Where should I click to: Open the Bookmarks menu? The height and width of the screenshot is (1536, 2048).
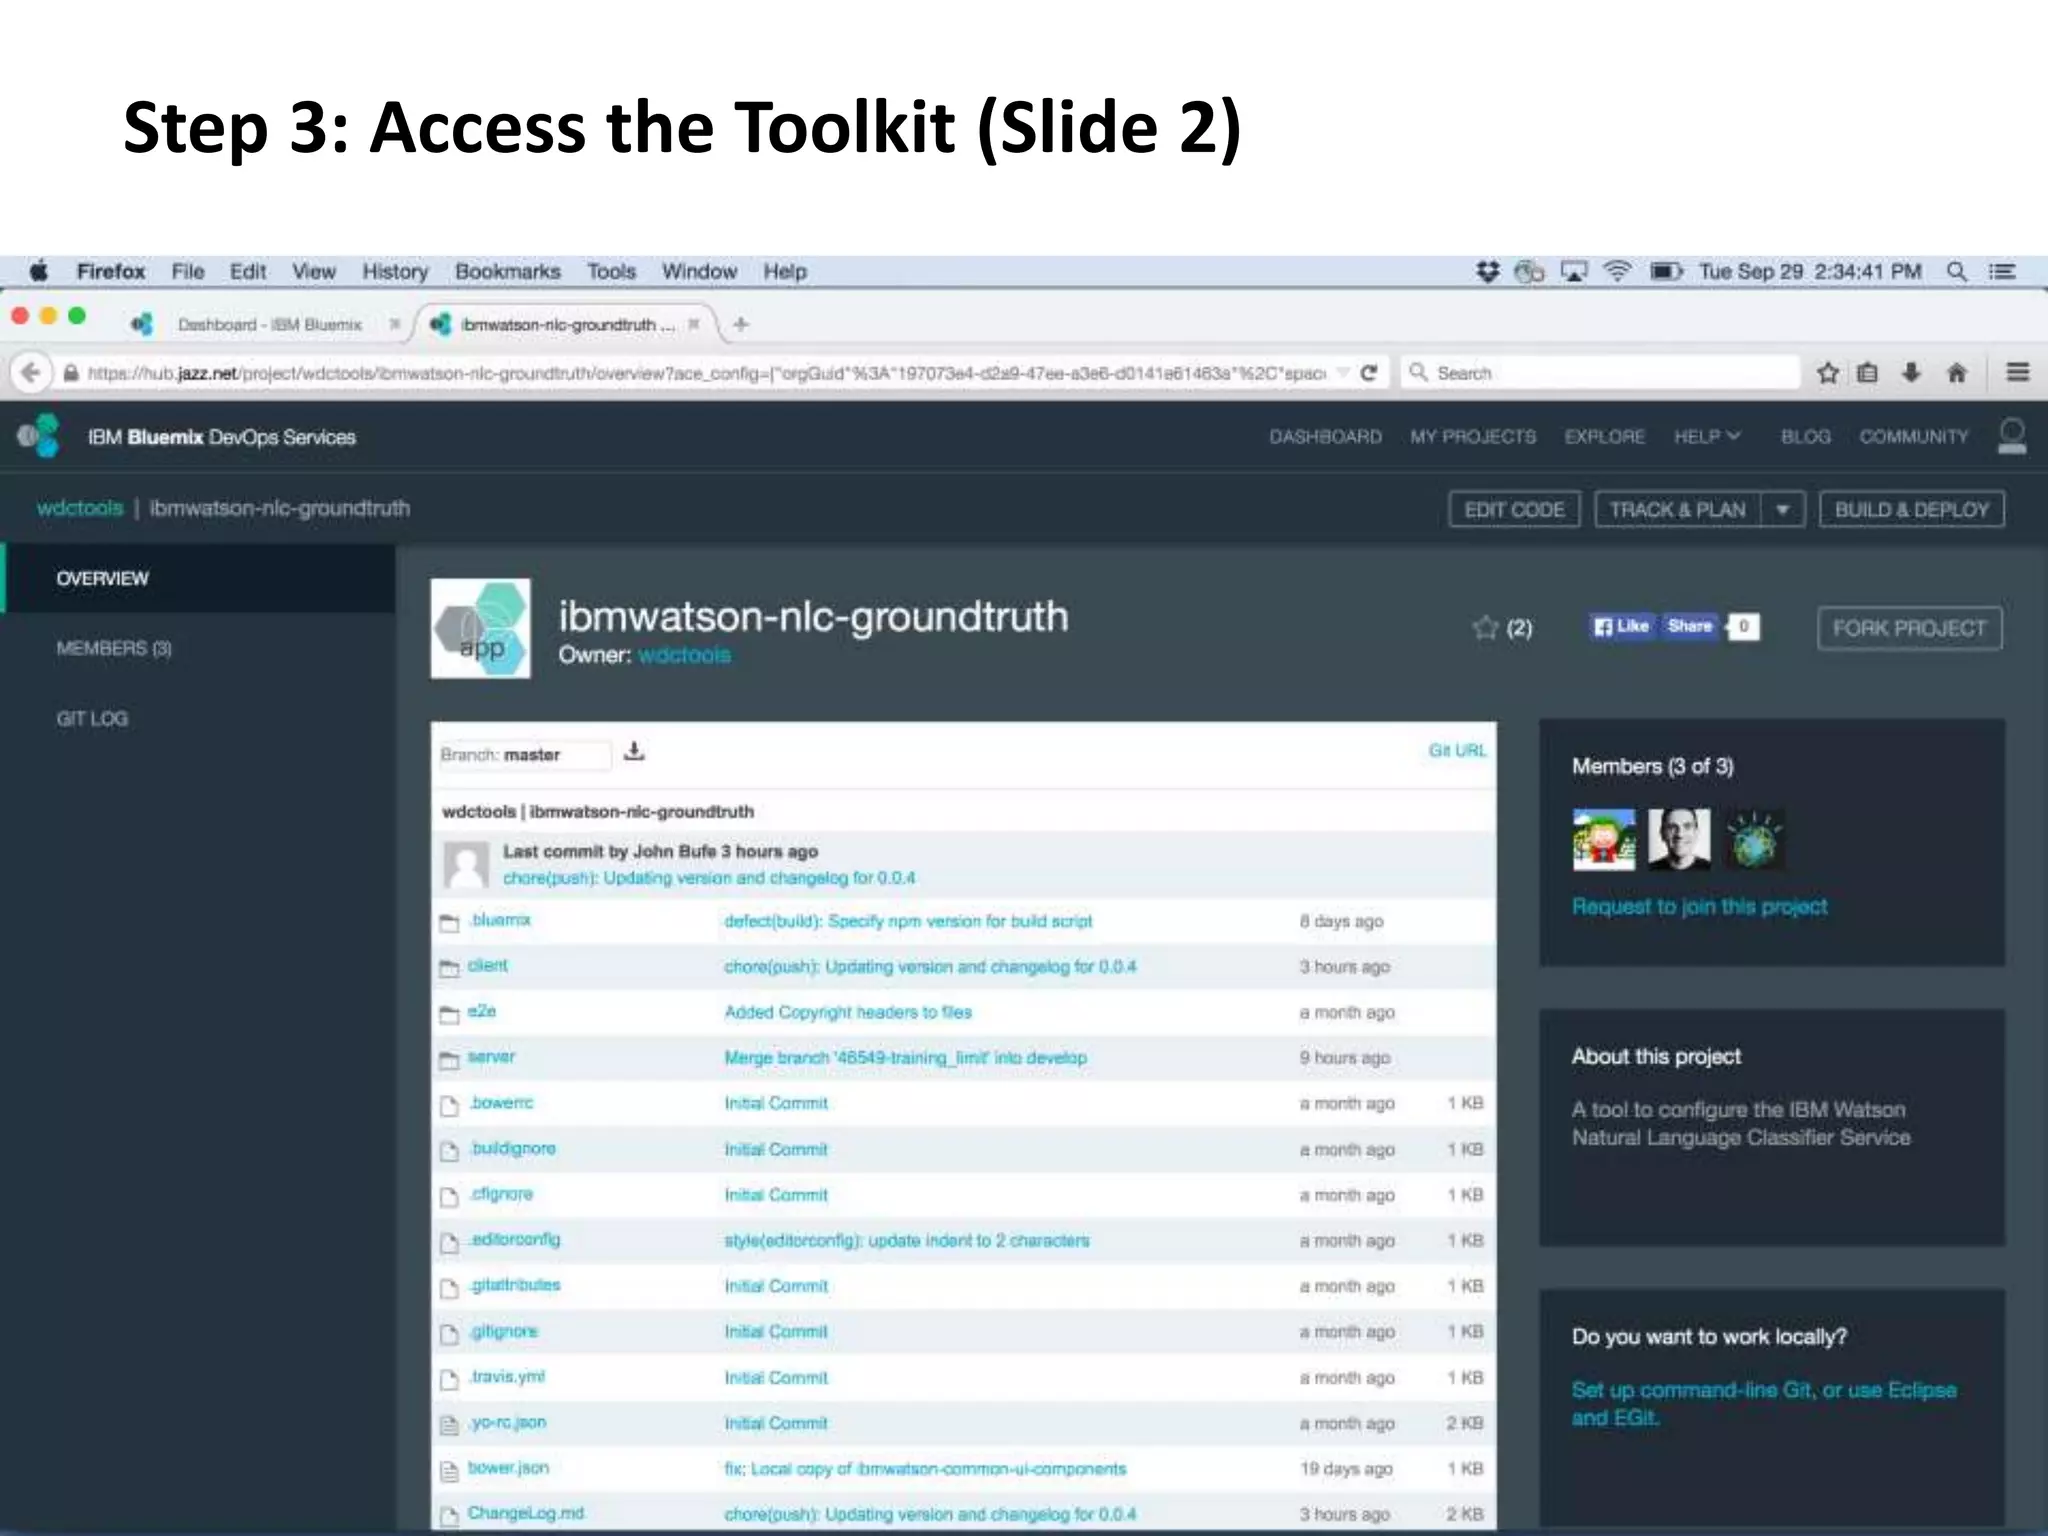click(x=508, y=271)
